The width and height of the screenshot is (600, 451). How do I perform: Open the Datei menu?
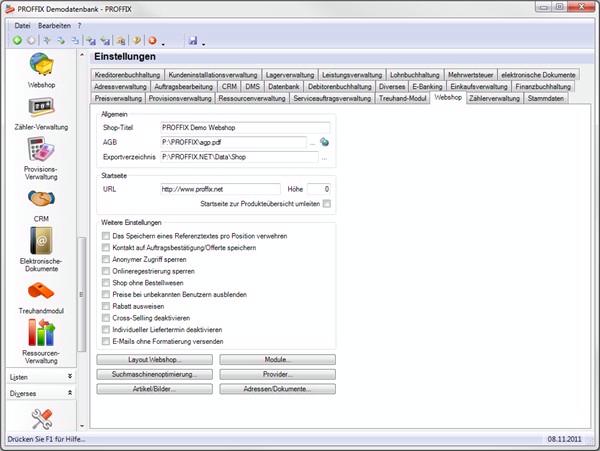pos(22,26)
